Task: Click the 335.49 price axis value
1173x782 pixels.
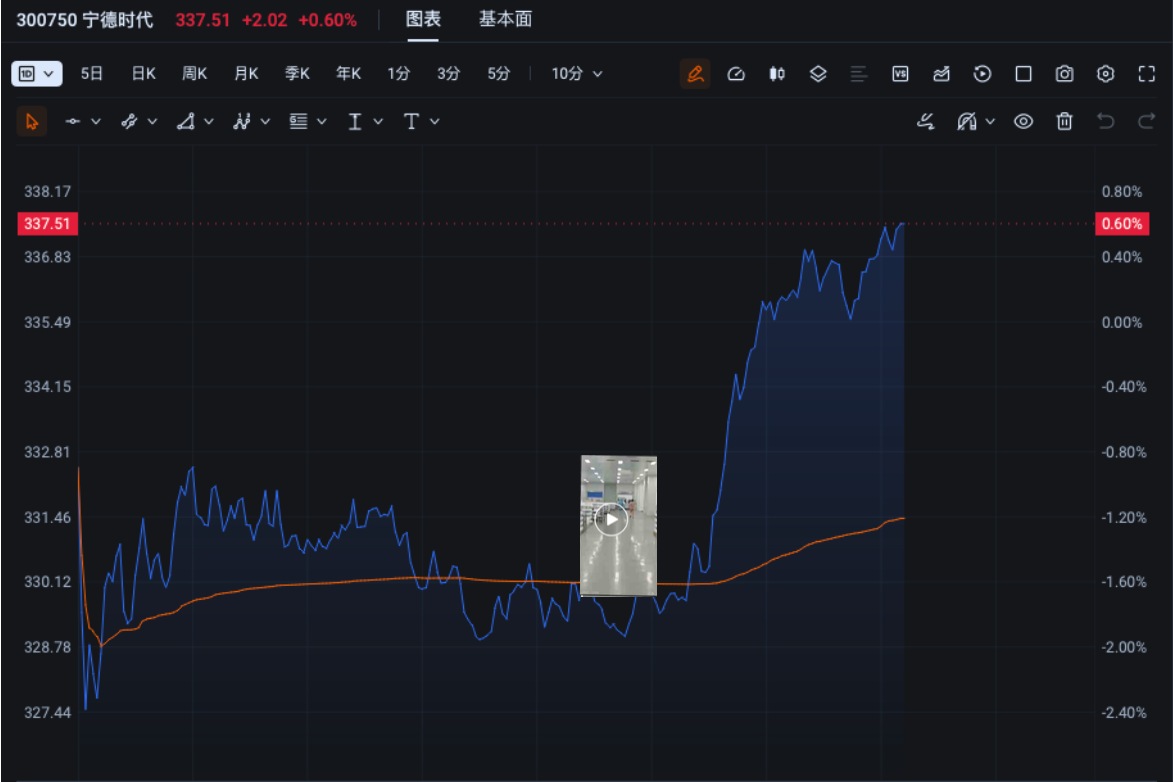Action: pos(47,323)
